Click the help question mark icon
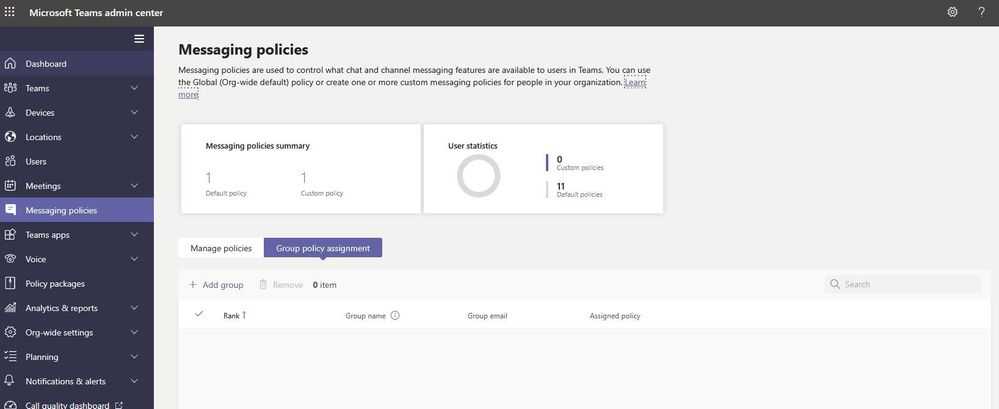 click(981, 12)
